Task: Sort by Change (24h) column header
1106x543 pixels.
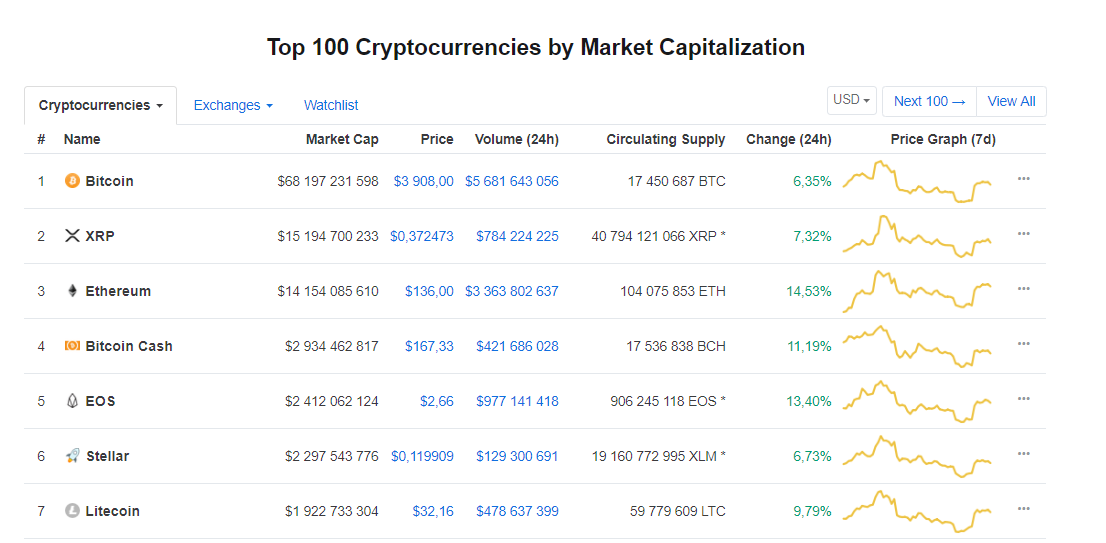Action: (x=788, y=139)
